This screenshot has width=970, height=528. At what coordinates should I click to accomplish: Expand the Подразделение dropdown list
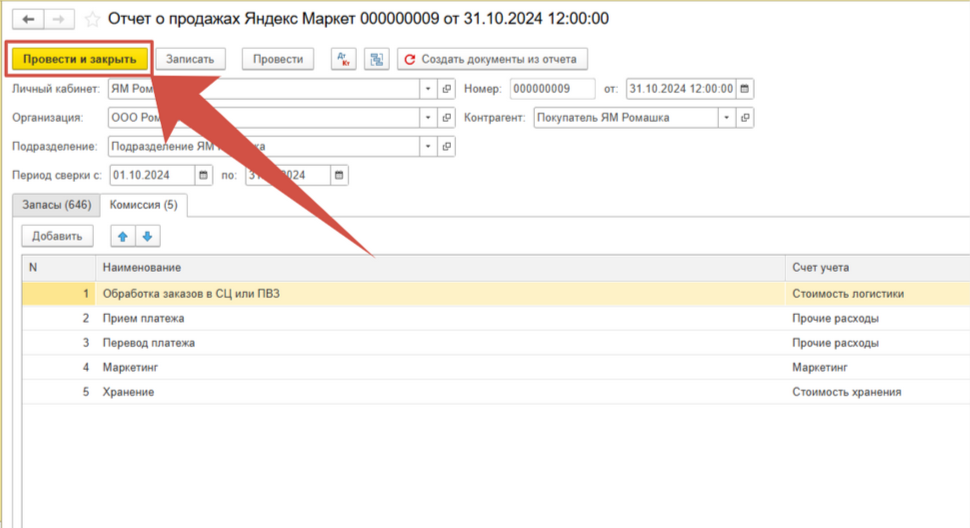(x=429, y=147)
